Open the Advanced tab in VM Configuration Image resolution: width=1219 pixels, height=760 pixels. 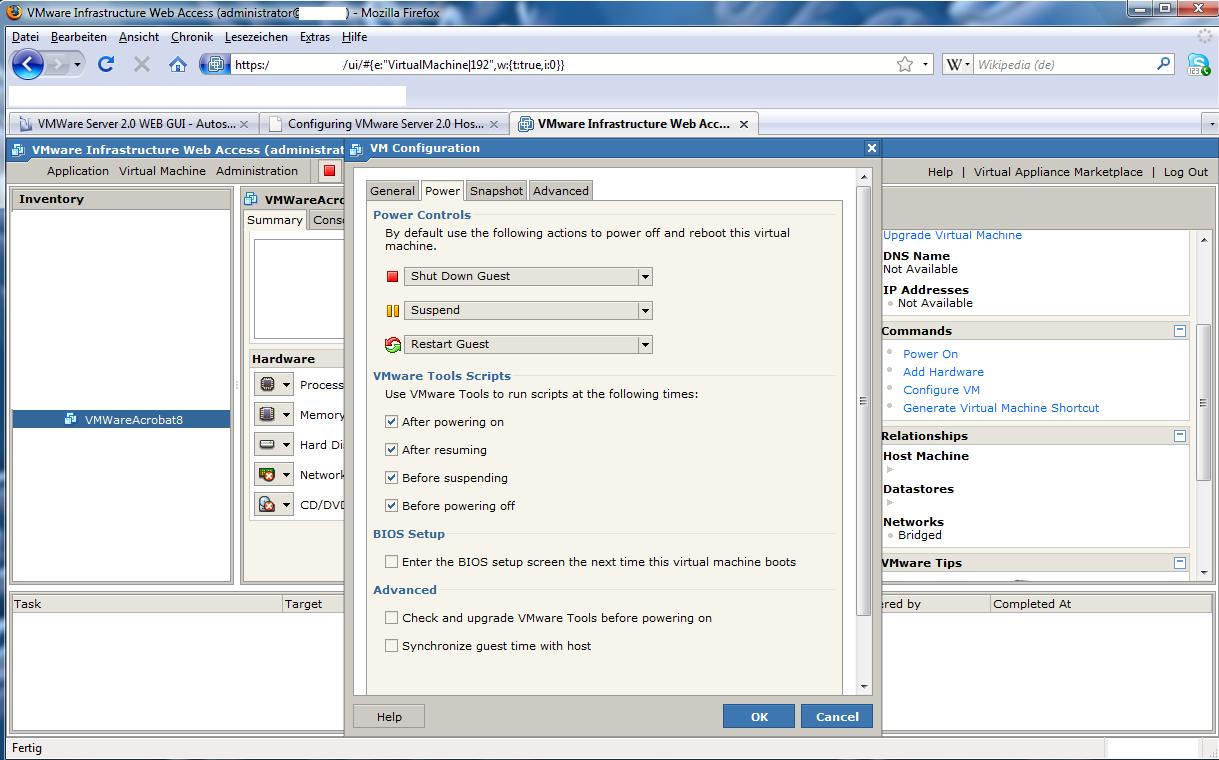coord(561,191)
